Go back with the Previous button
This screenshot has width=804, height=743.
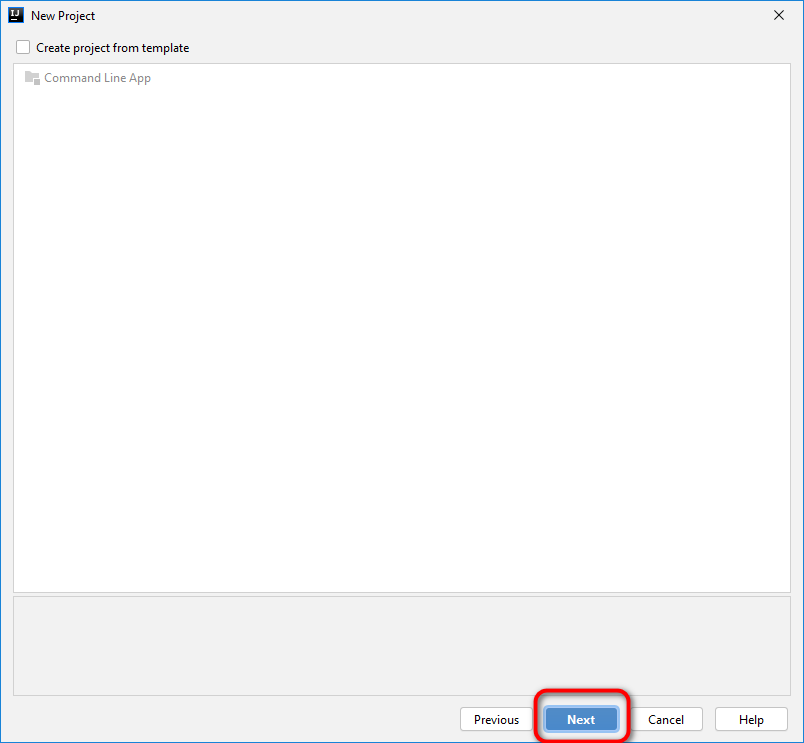click(x=496, y=719)
